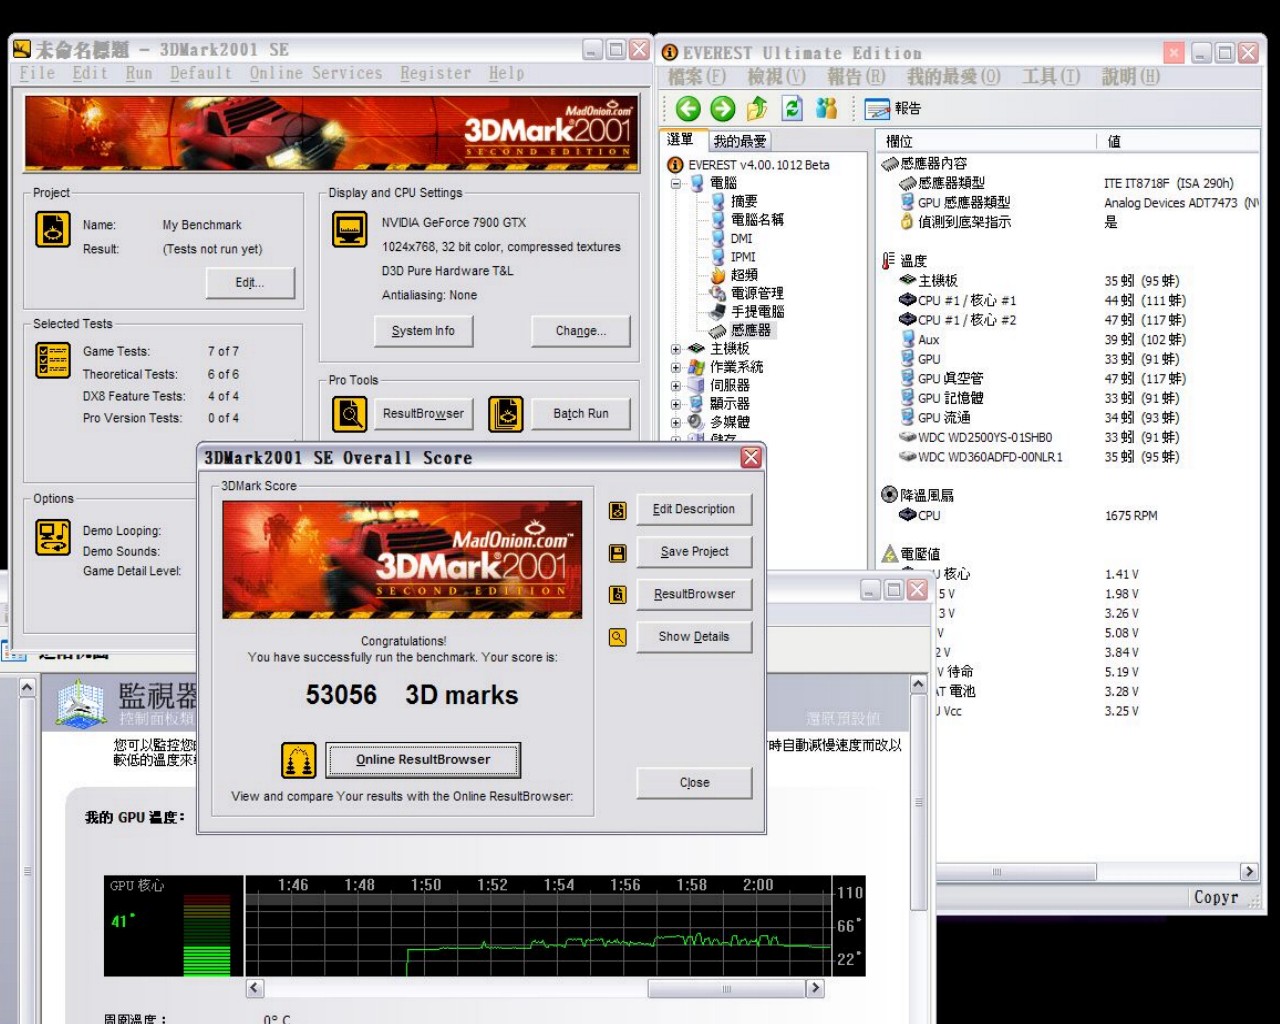Image resolution: width=1280 pixels, height=1024 pixels.
Task: Click the Close button in score dialog
Action: click(694, 783)
